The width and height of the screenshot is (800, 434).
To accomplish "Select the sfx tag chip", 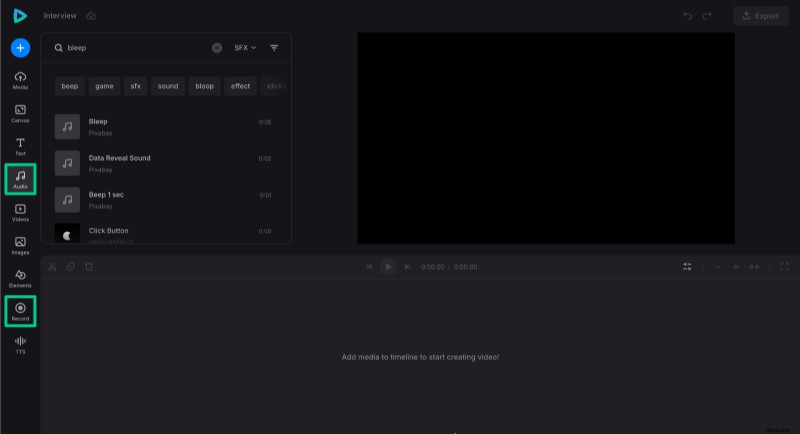I will pyautogui.click(x=136, y=86).
